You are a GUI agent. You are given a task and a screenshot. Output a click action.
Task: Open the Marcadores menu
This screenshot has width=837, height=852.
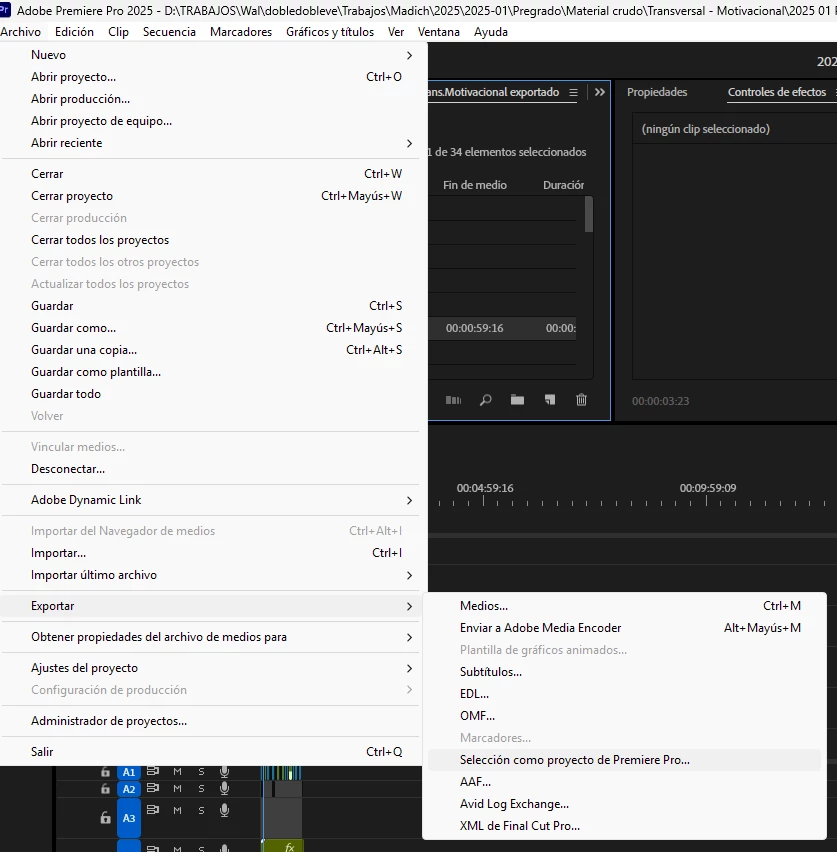click(x=241, y=32)
